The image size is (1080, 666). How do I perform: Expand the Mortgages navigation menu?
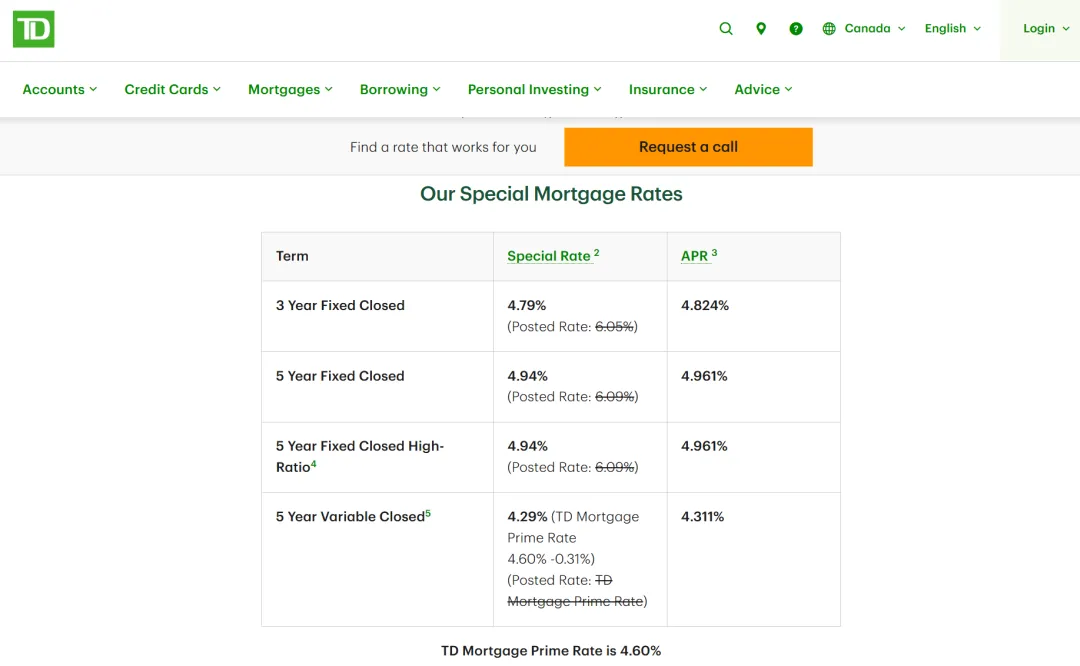pos(290,89)
